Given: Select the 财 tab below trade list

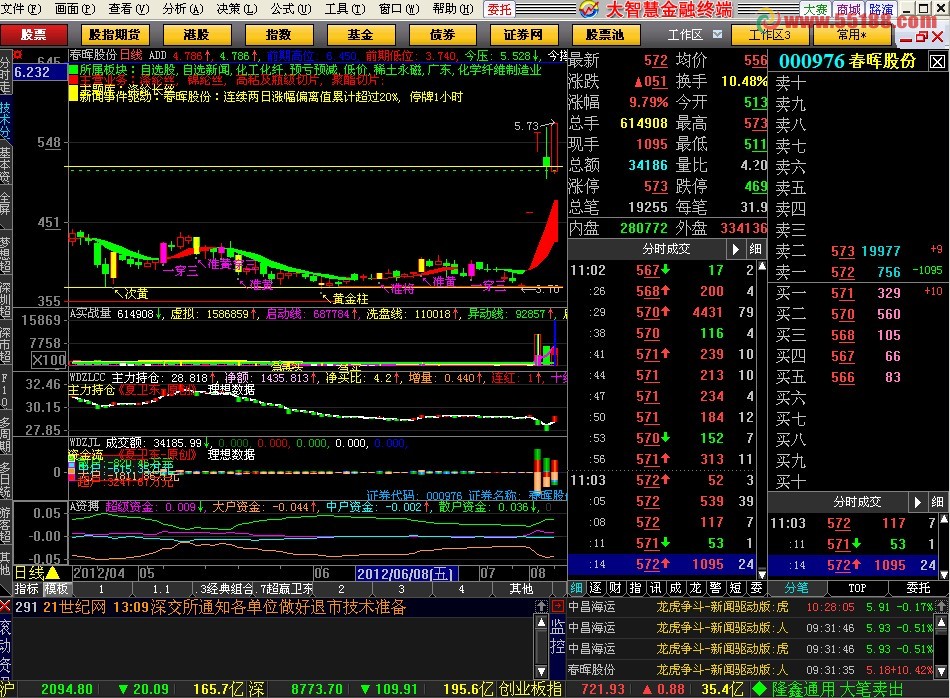Looking at the screenshot, I should pyautogui.click(x=616, y=588).
